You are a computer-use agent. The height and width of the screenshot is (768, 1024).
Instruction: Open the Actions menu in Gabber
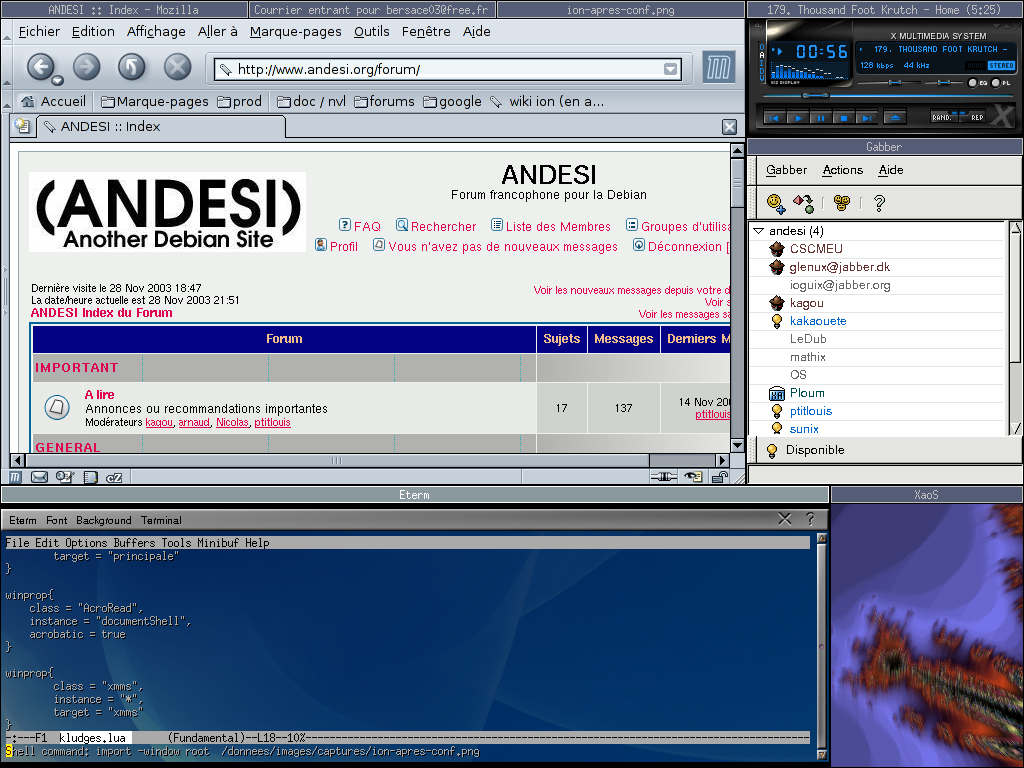842,170
